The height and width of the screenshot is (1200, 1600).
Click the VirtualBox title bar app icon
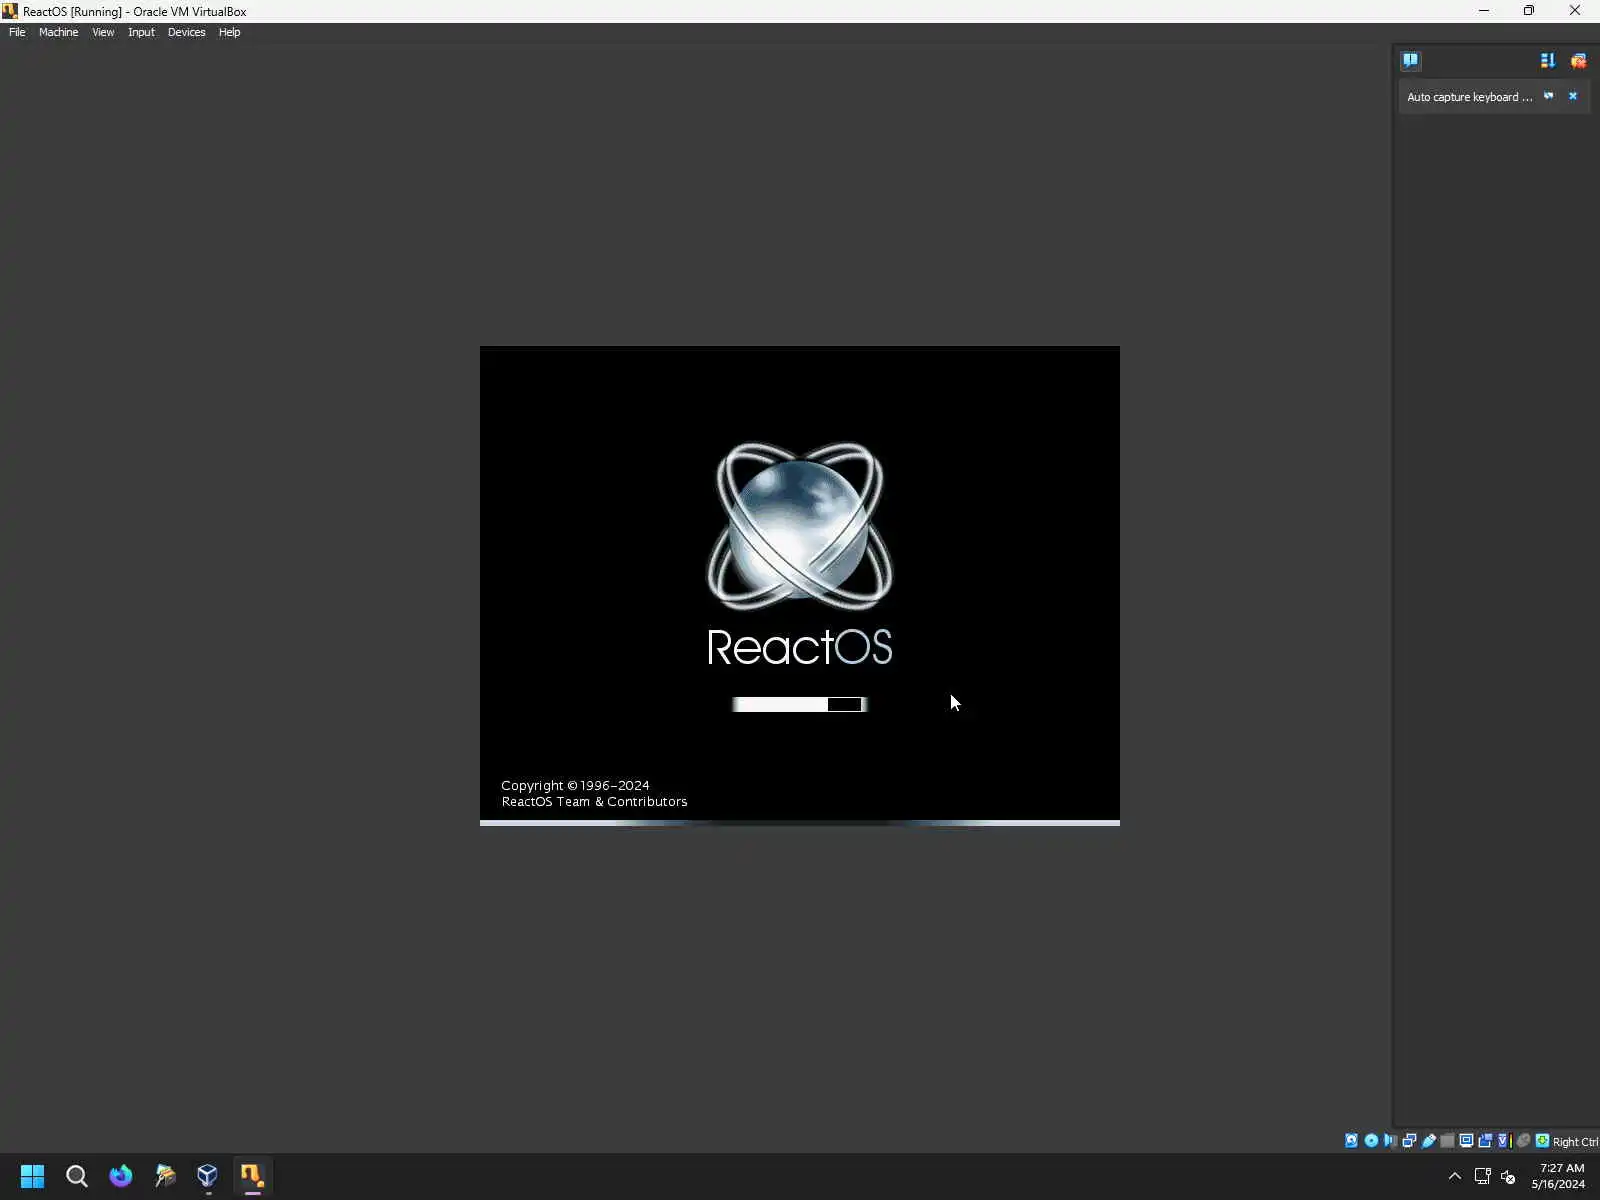[10, 11]
